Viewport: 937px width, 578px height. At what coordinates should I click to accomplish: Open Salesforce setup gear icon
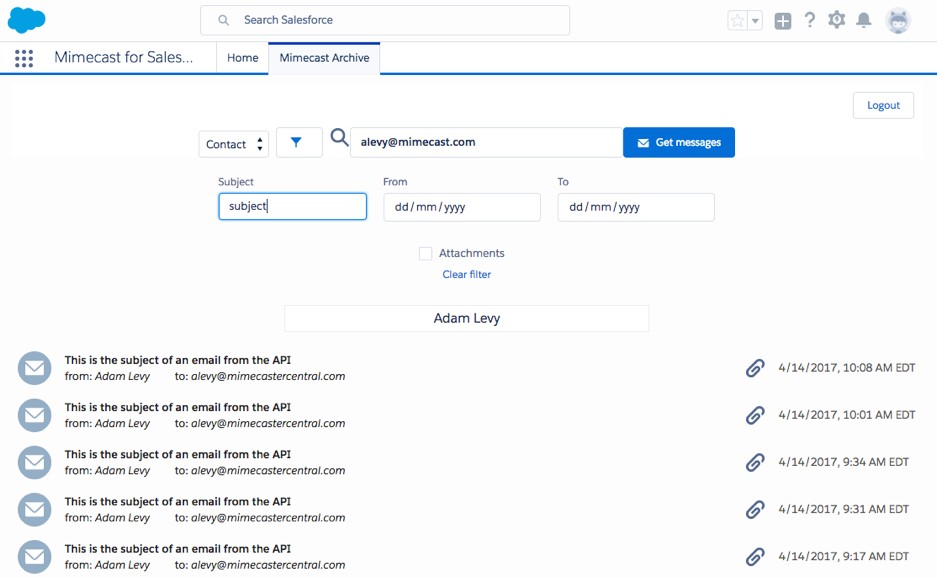click(836, 19)
